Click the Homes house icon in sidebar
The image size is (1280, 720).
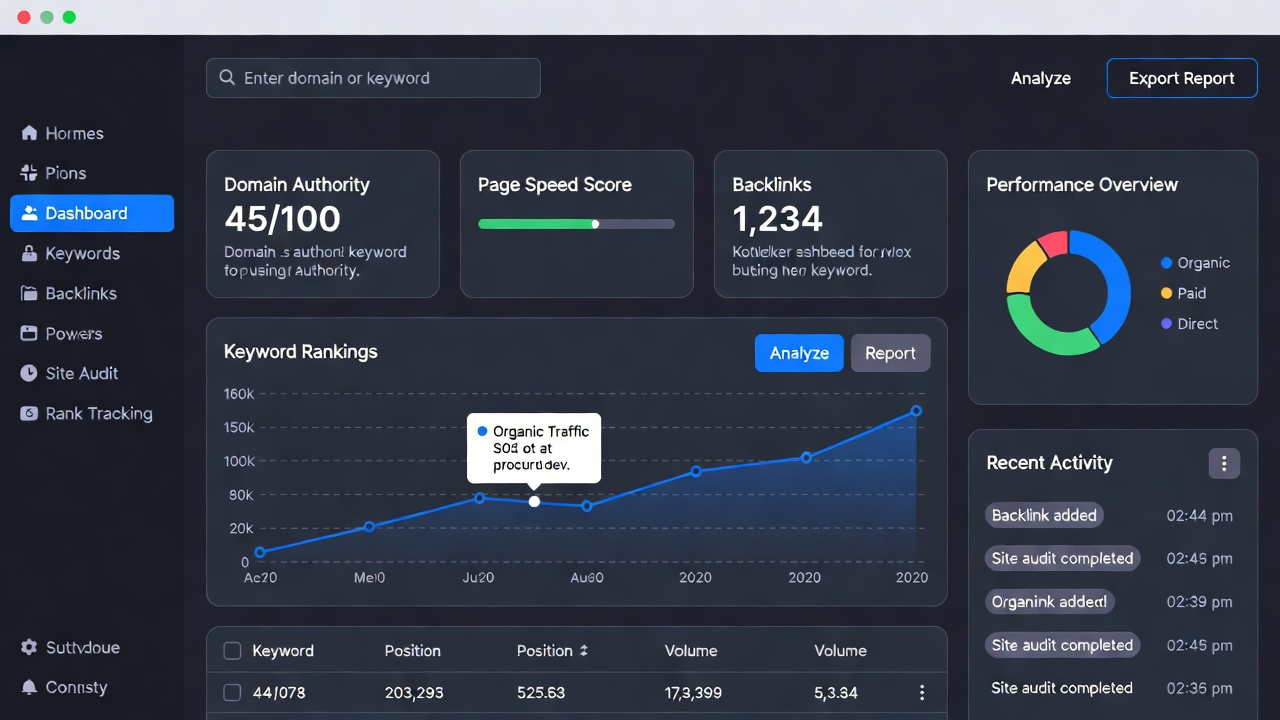click(x=29, y=133)
